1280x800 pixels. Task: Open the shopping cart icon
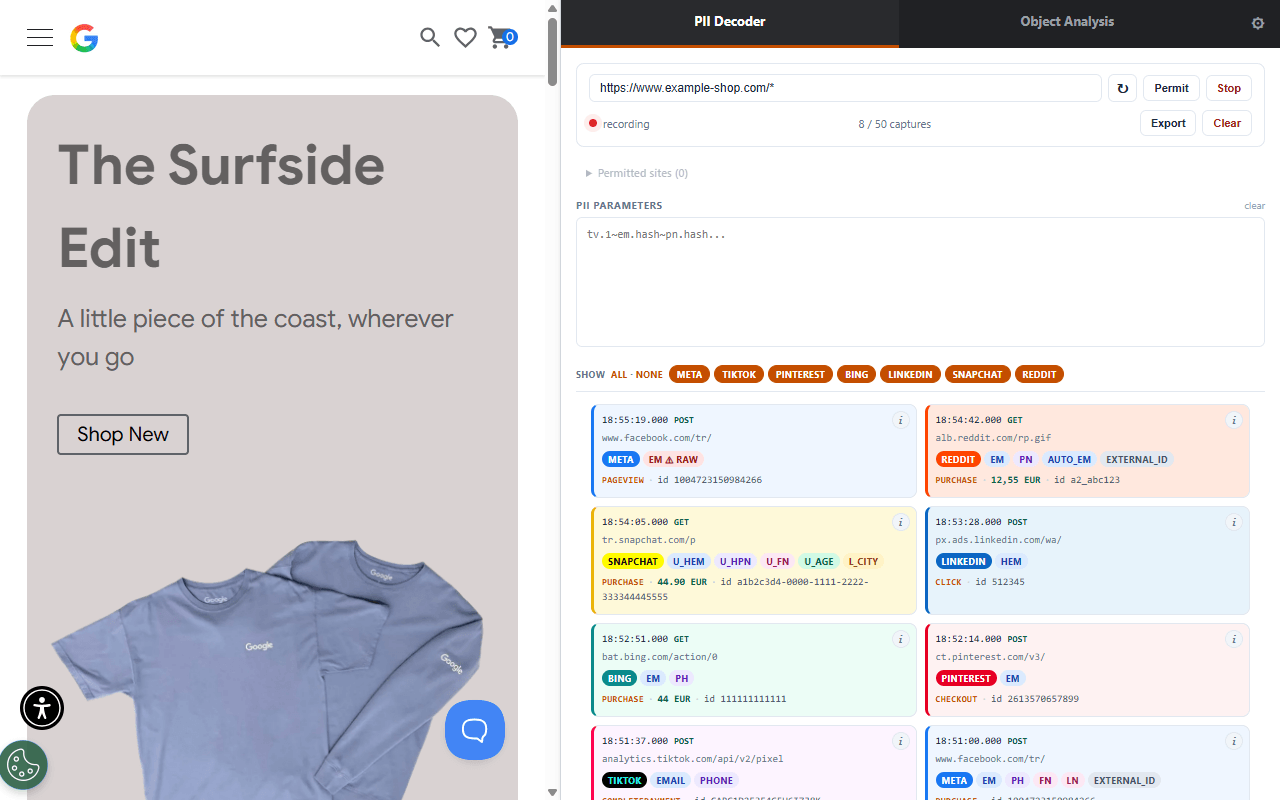[501, 38]
